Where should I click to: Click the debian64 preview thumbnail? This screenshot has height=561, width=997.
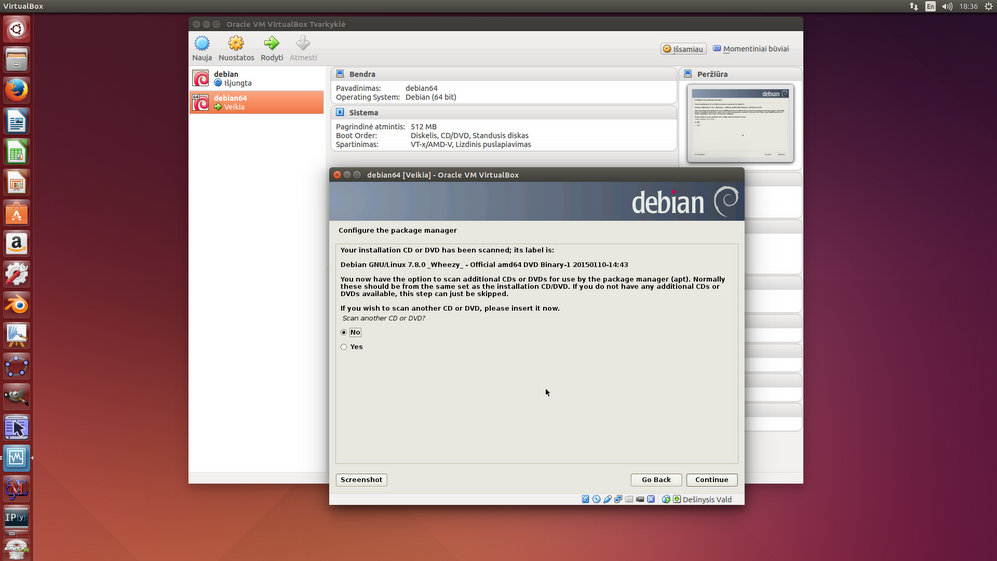(741, 124)
